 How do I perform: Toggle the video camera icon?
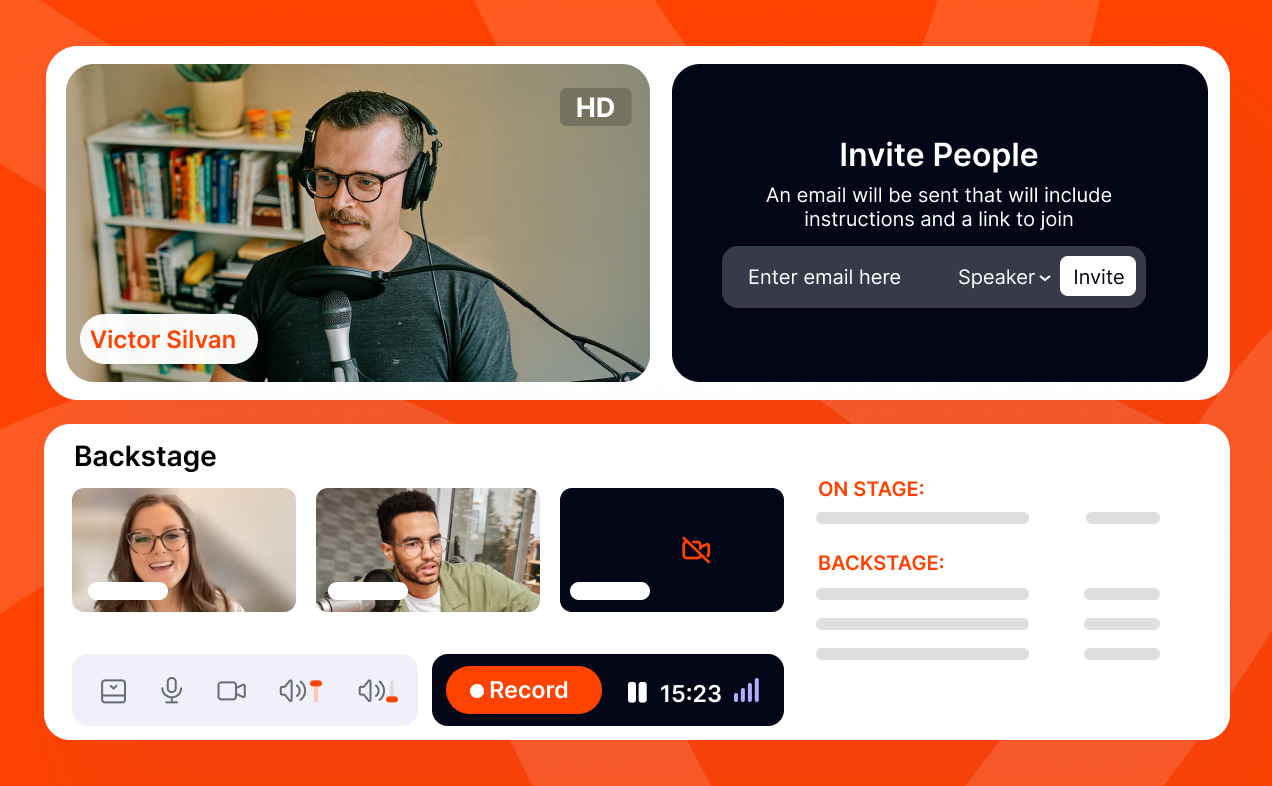click(x=232, y=691)
